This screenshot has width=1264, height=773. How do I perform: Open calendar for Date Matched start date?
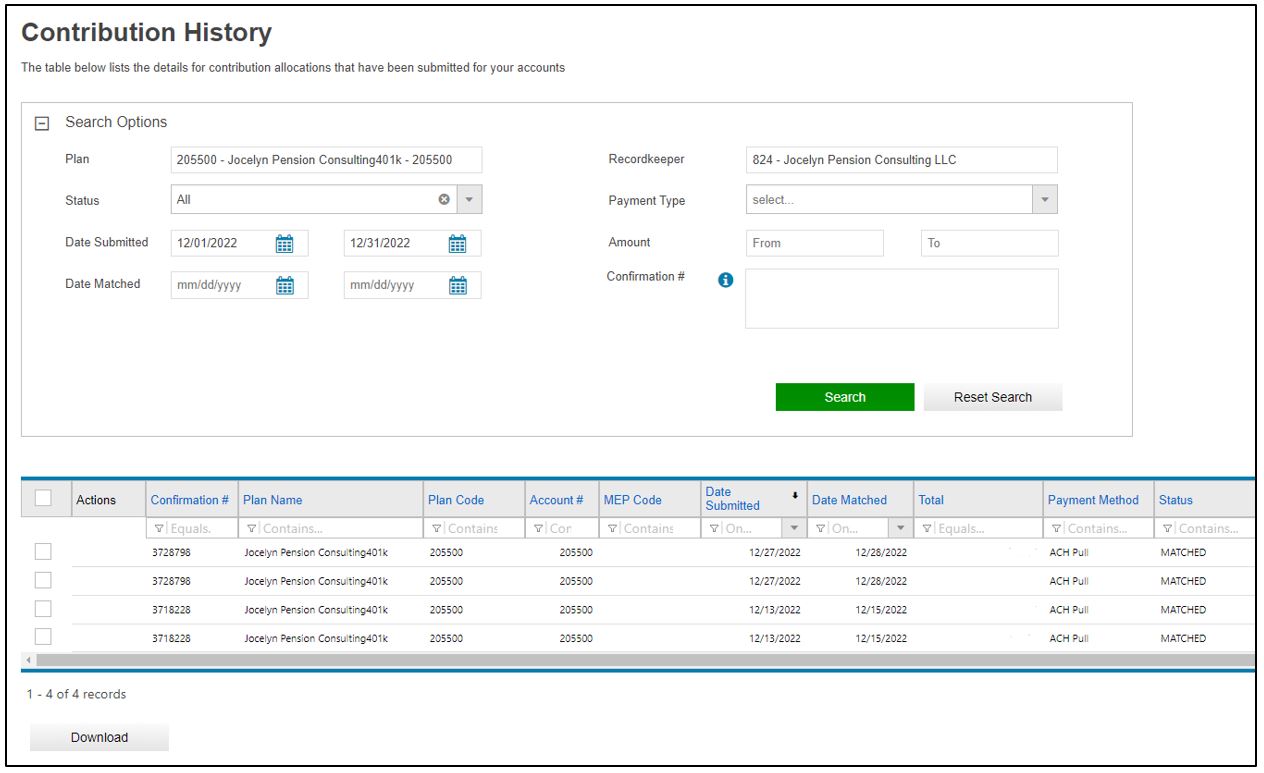coord(284,285)
